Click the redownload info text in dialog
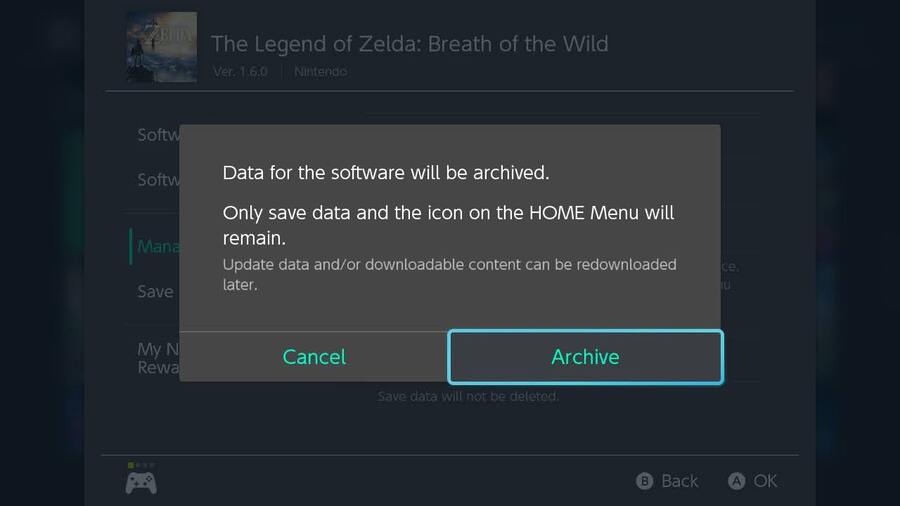This screenshot has height=506, width=900. click(449, 274)
